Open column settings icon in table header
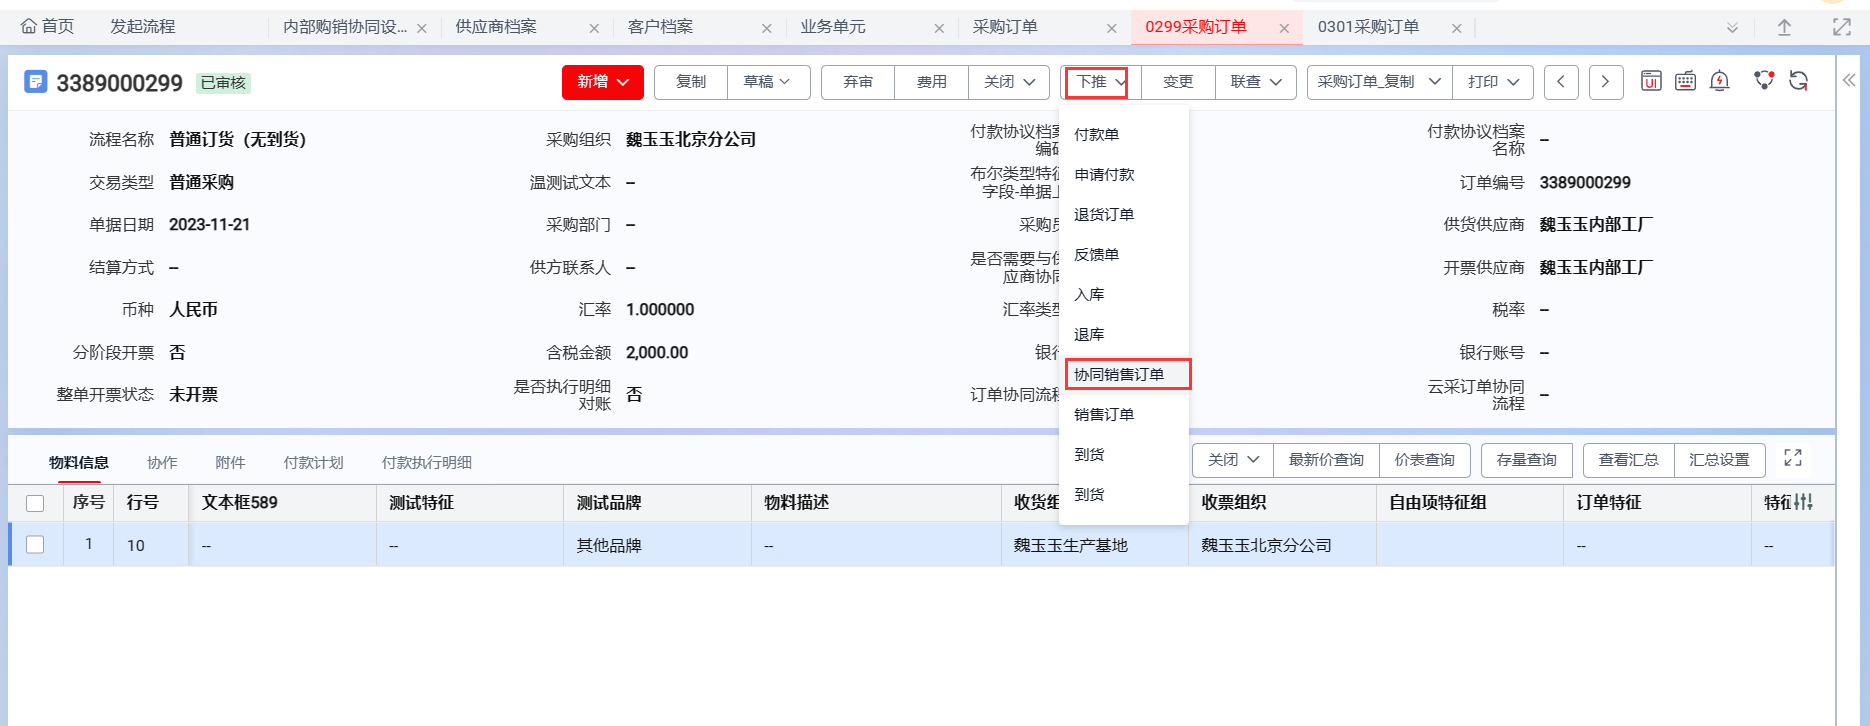Screen dimensions: 1870x726 coord(1803,502)
